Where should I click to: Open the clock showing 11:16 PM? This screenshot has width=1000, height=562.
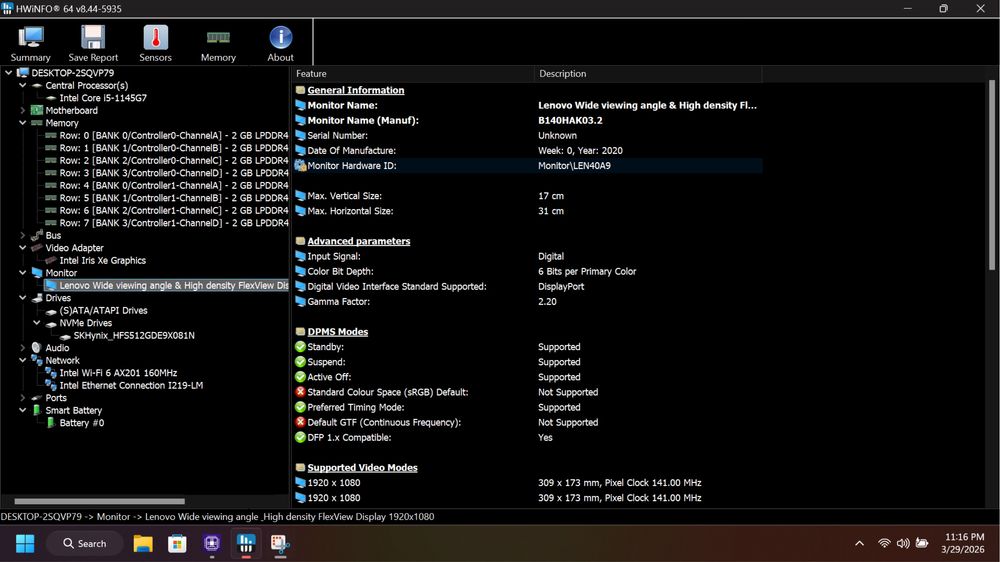[964, 544]
